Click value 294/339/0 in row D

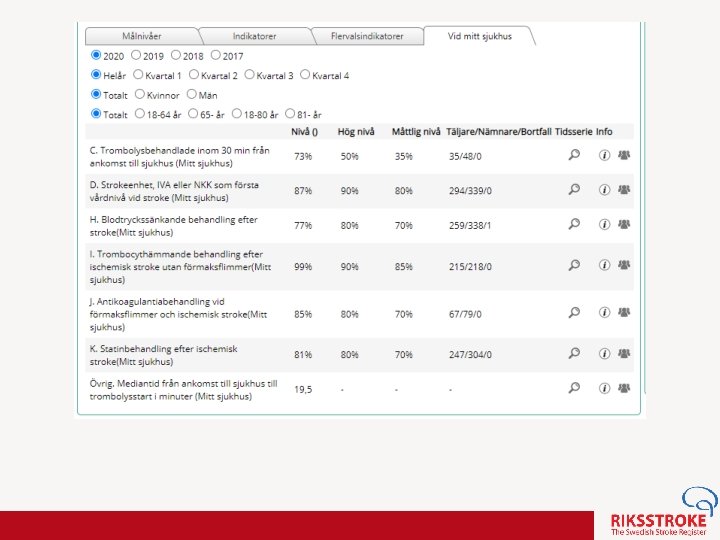pos(470,191)
